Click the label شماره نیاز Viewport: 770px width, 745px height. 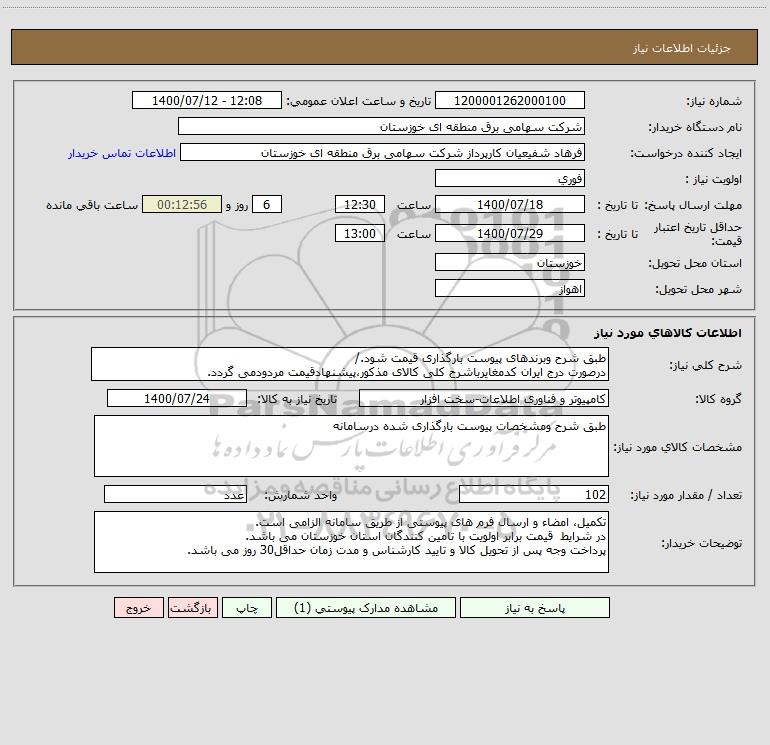click(x=714, y=102)
